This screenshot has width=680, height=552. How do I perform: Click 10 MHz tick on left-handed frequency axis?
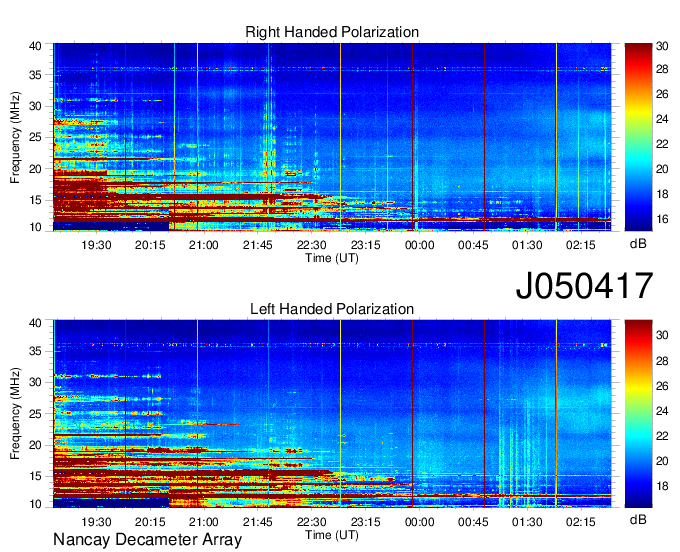click(x=35, y=504)
